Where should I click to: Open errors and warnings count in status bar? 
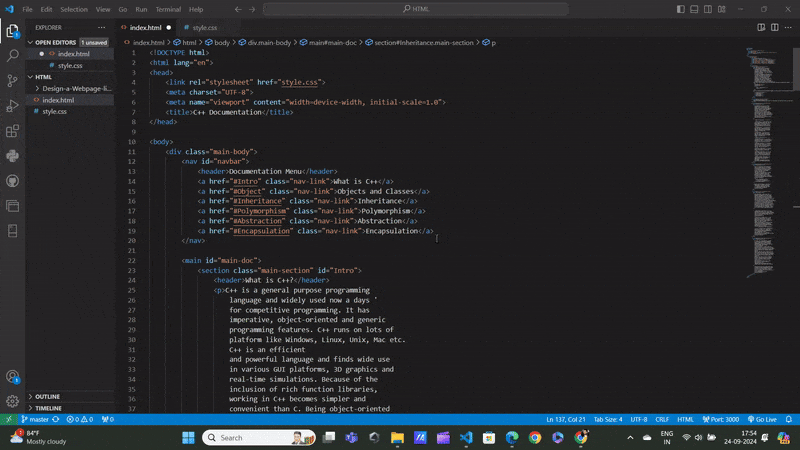[80, 419]
